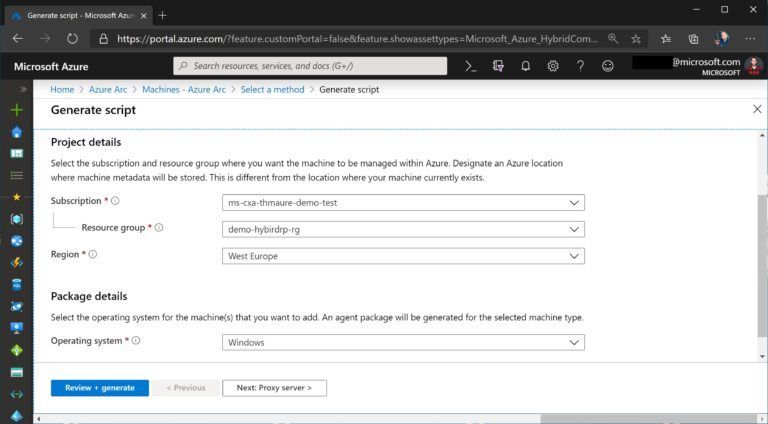Image resolution: width=768 pixels, height=424 pixels.
Task: Expand the Azure sidebar with double chevron
Action: click(x=23, y=90)
